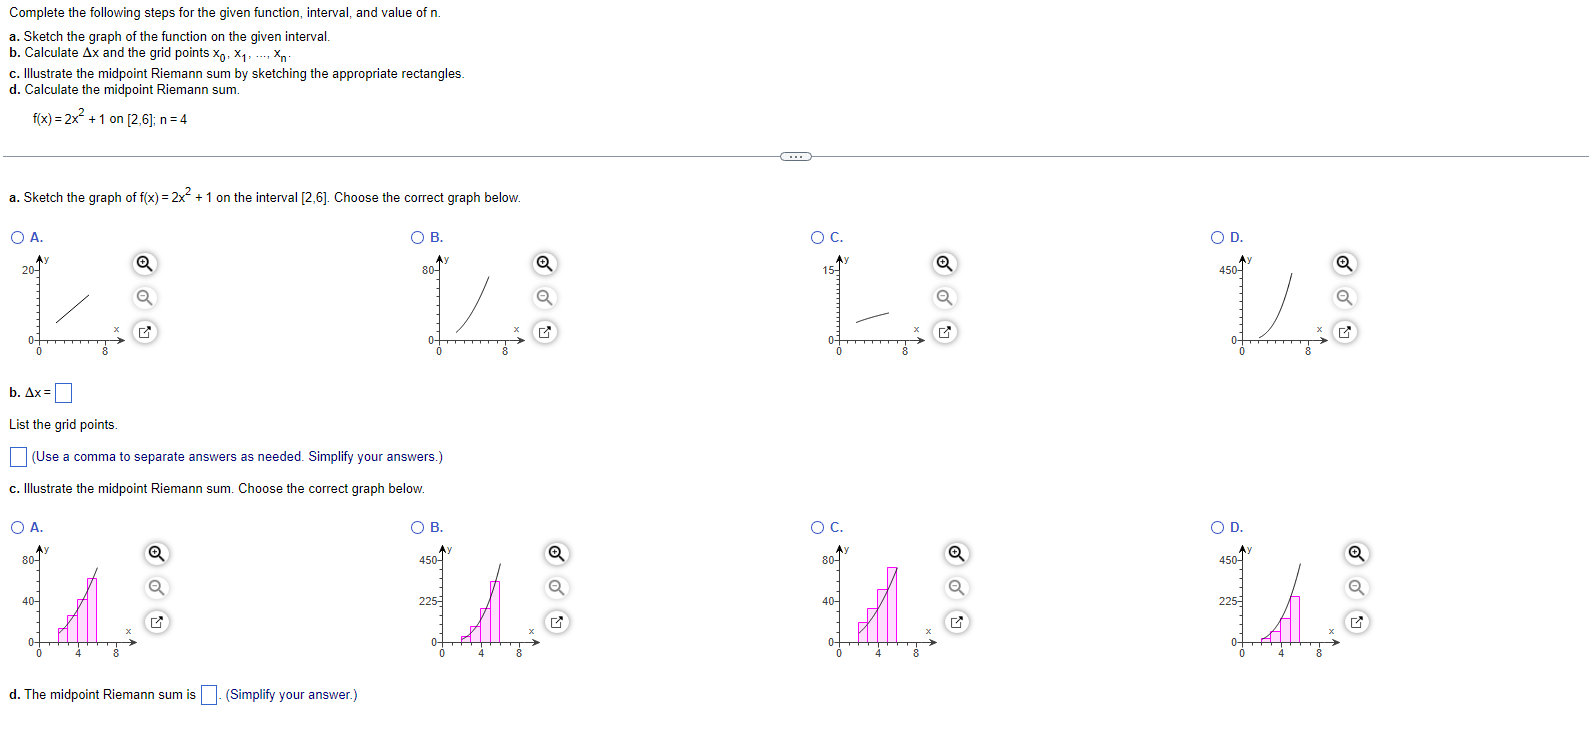
Task: Click the grid points answer box
Action: click(x=17, y=456)
